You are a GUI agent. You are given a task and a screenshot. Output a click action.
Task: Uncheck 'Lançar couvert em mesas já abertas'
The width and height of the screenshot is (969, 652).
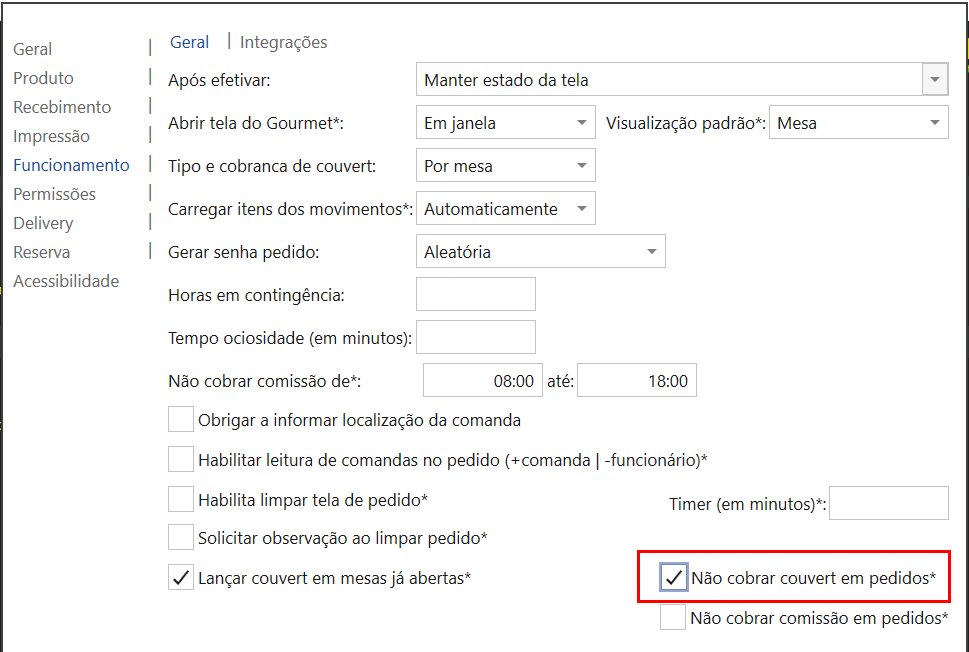(181, 578)
